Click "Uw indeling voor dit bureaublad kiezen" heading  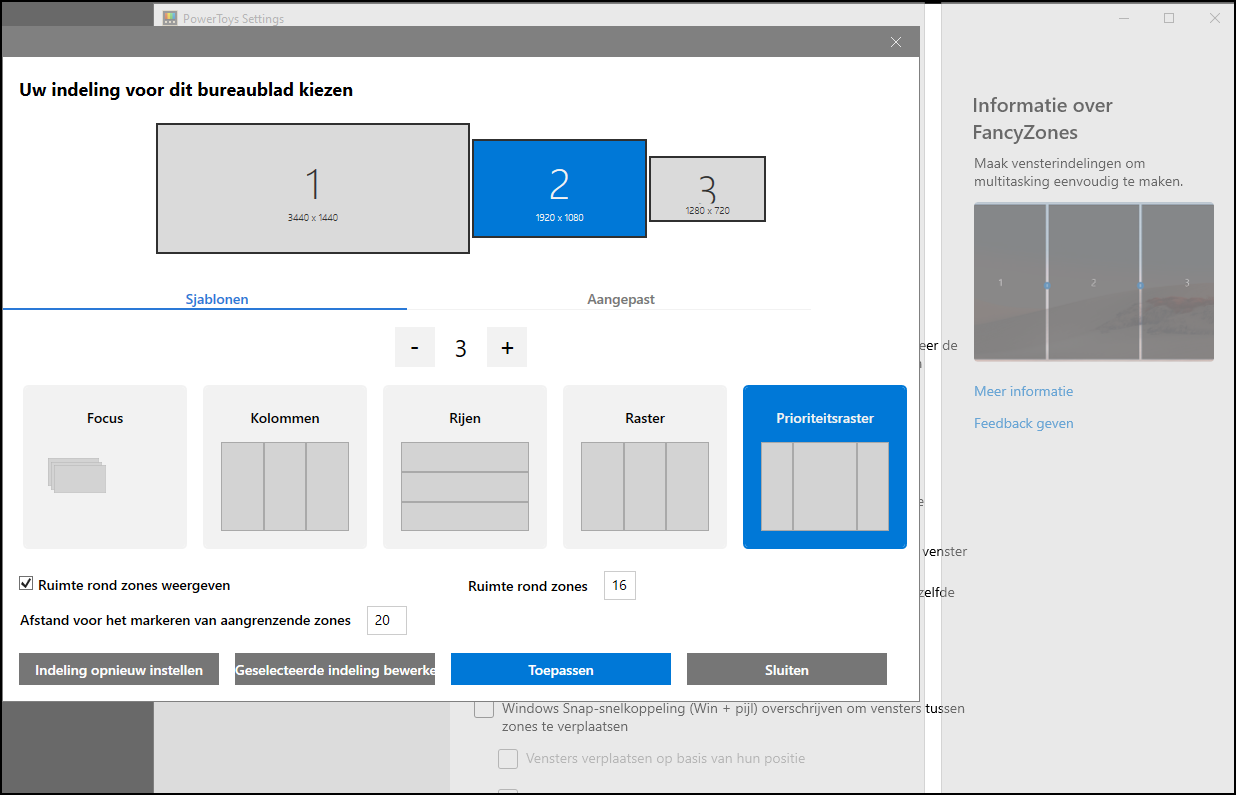pos(186,90)
